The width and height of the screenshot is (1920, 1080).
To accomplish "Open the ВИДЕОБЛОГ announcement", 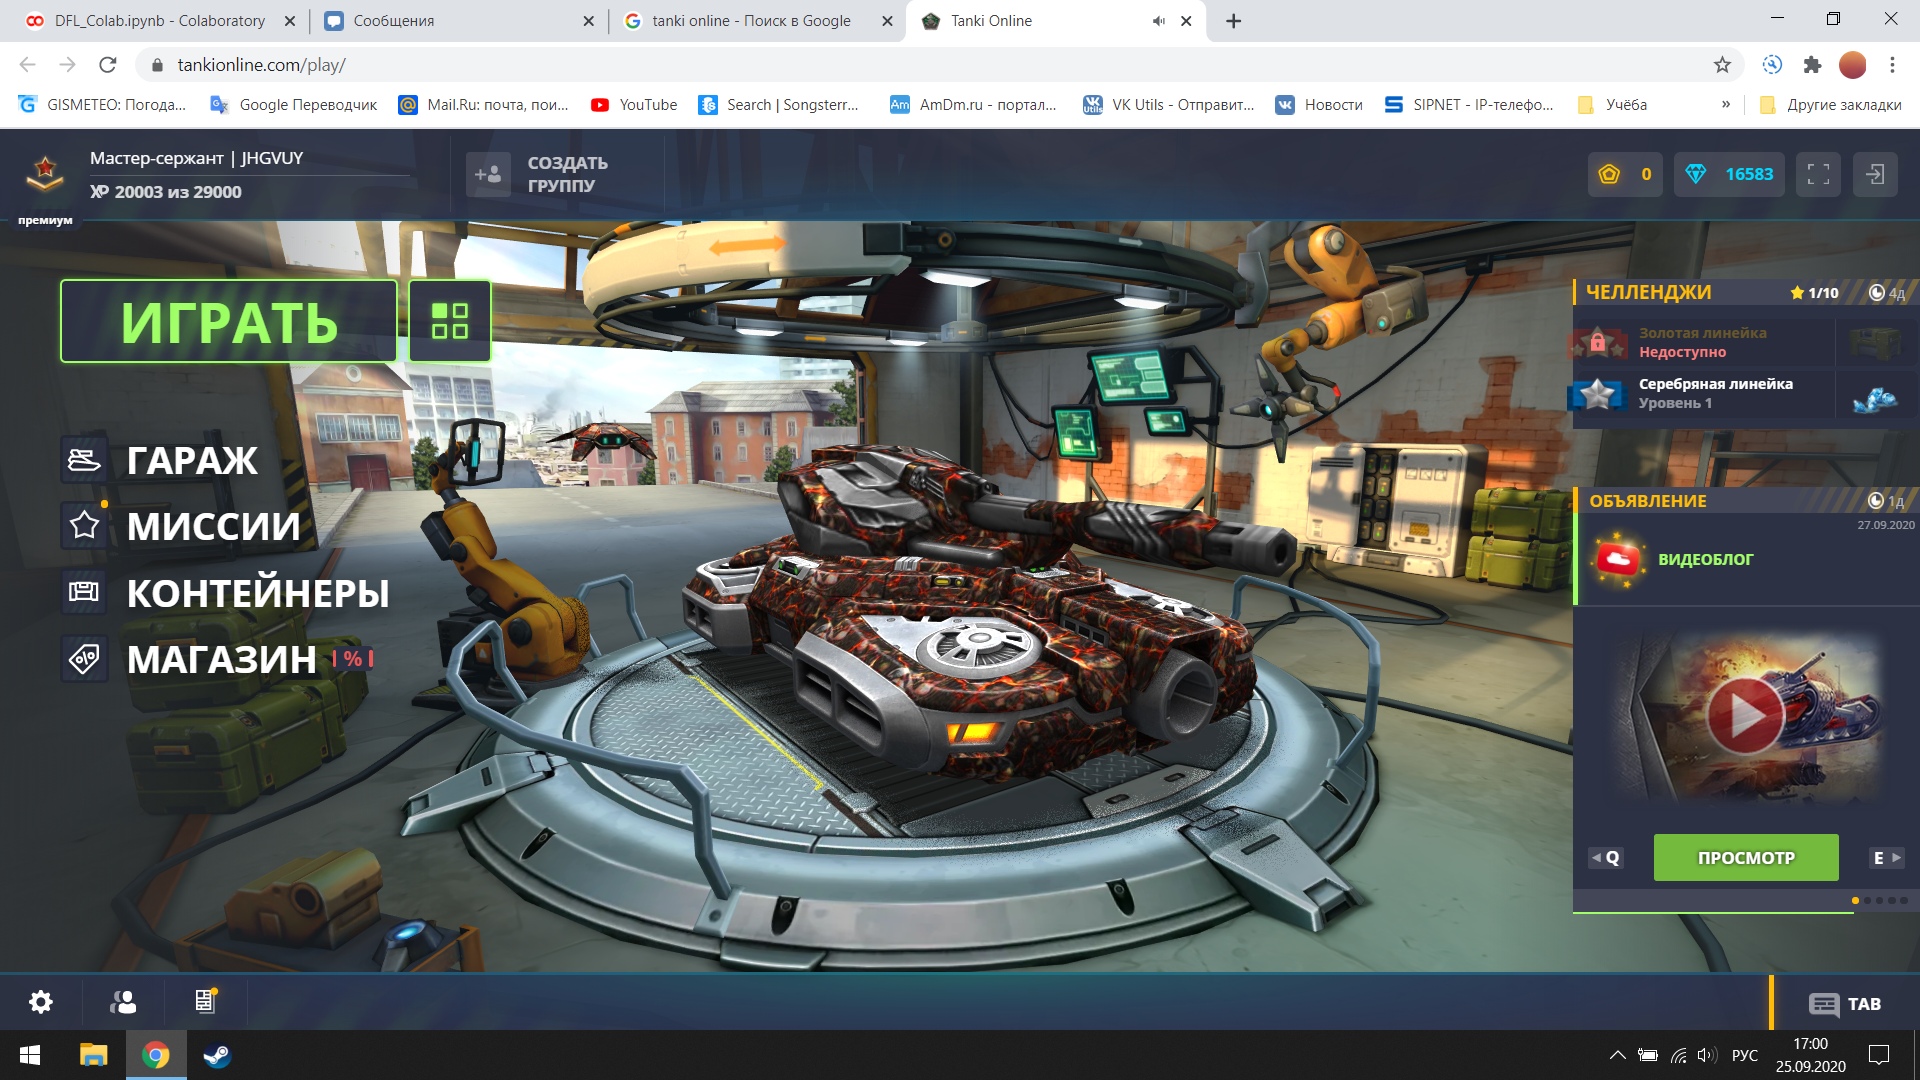I will point(1746,559).
